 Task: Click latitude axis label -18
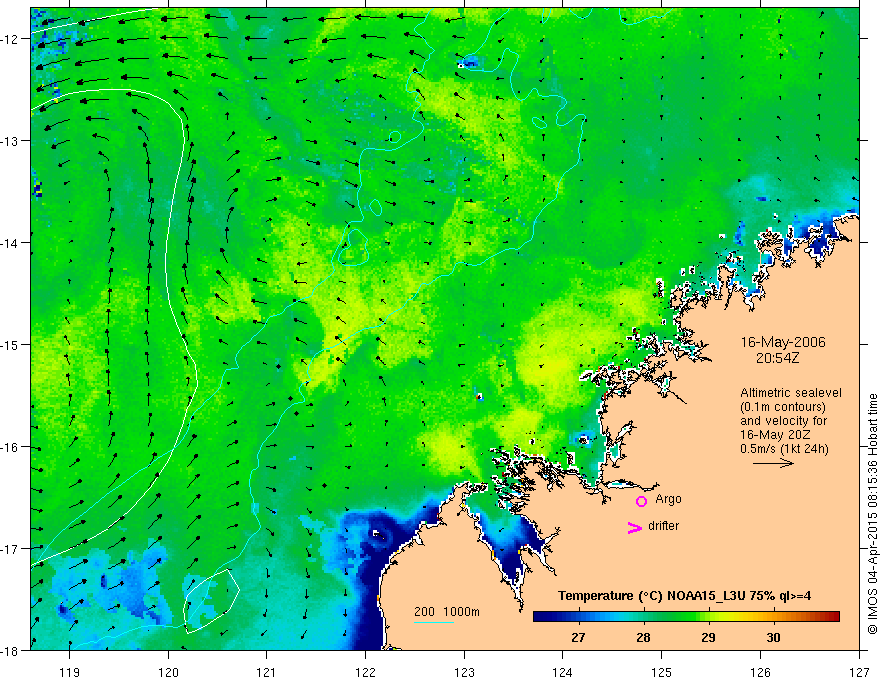[10, 650]
